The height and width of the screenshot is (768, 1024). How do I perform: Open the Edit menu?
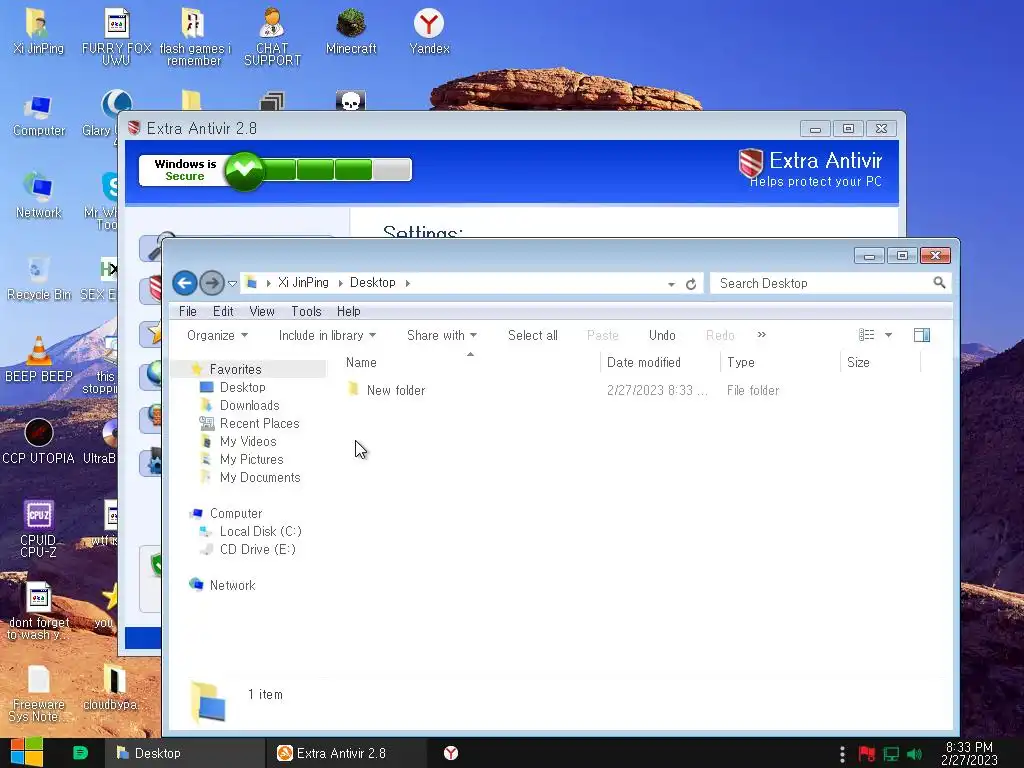[223, 312]
